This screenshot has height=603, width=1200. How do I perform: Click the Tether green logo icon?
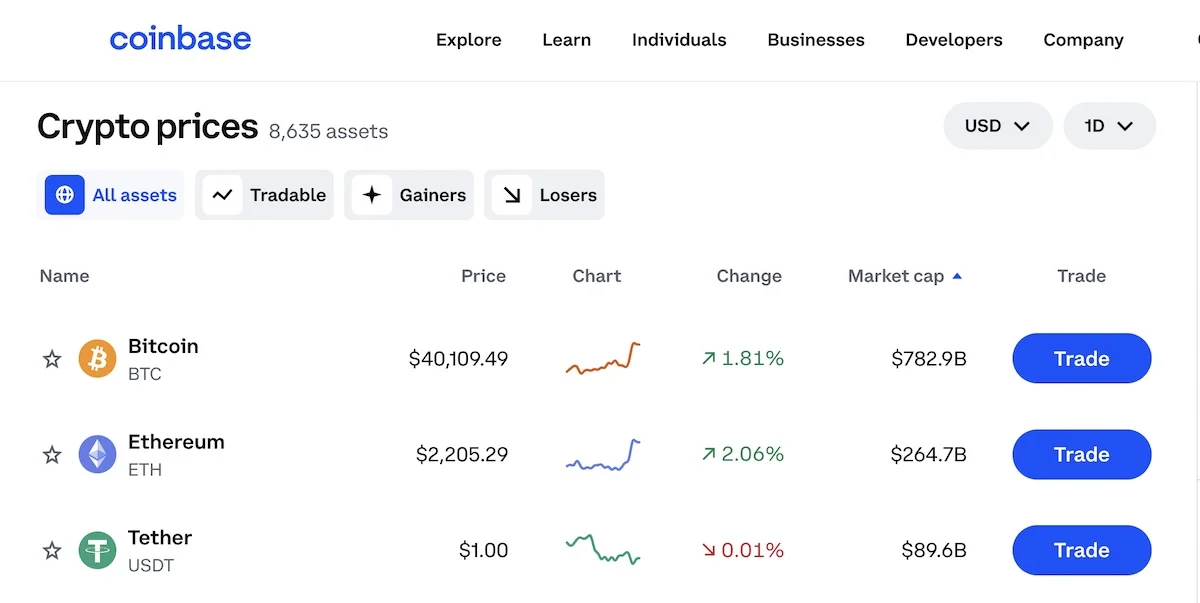pos(97,550)
